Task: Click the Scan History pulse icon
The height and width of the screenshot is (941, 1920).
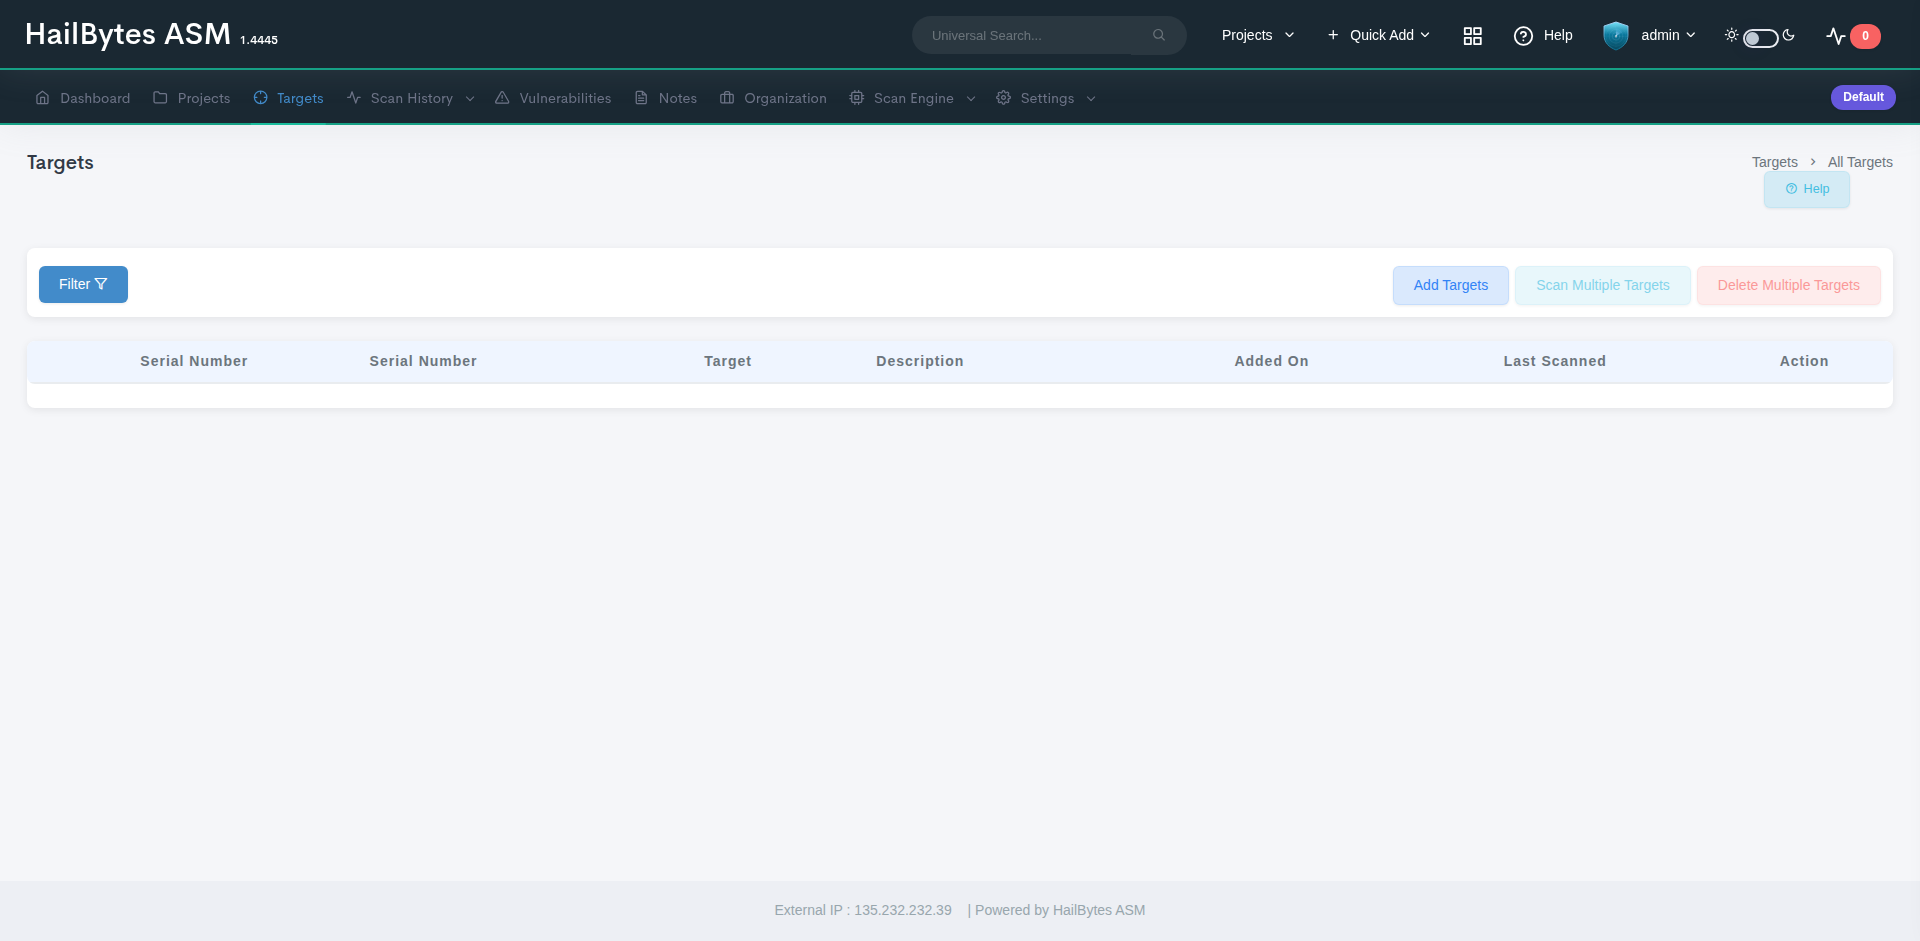Action: tap(353, 98)
